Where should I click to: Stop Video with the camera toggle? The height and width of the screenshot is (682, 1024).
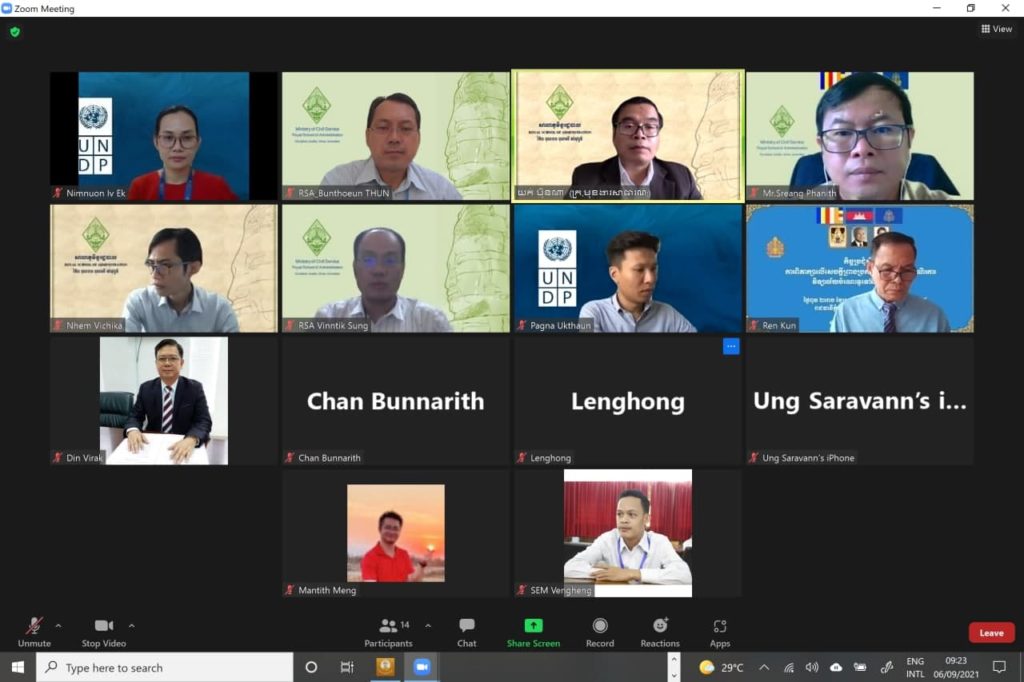click(104, 633)
